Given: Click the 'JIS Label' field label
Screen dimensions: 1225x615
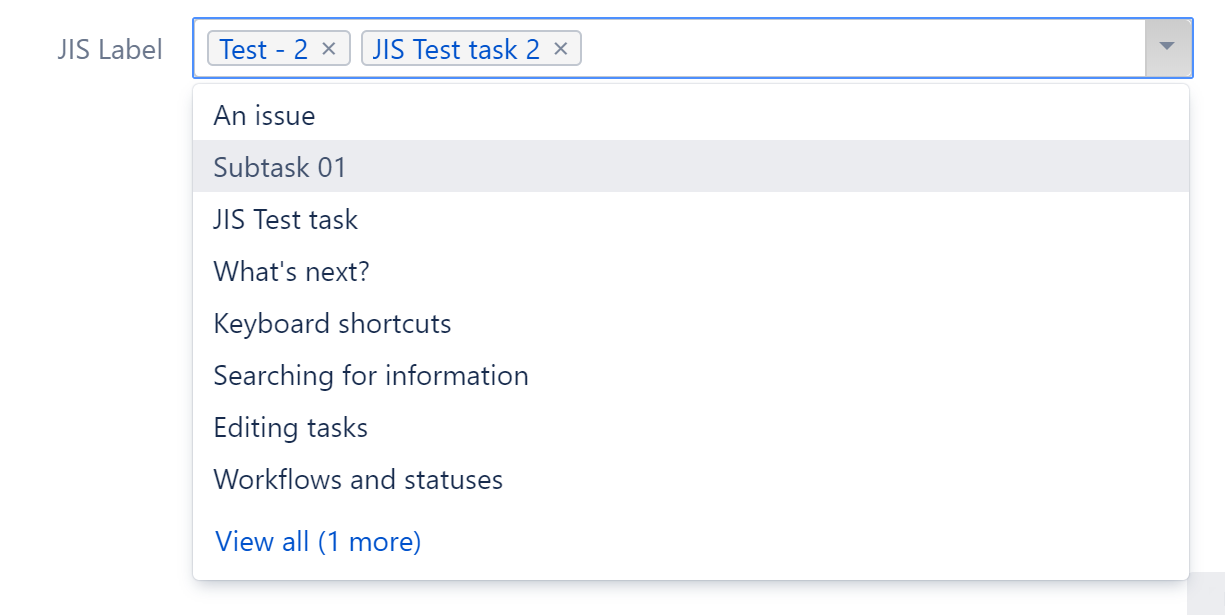Looking at the screenshot, I should 110,49.
